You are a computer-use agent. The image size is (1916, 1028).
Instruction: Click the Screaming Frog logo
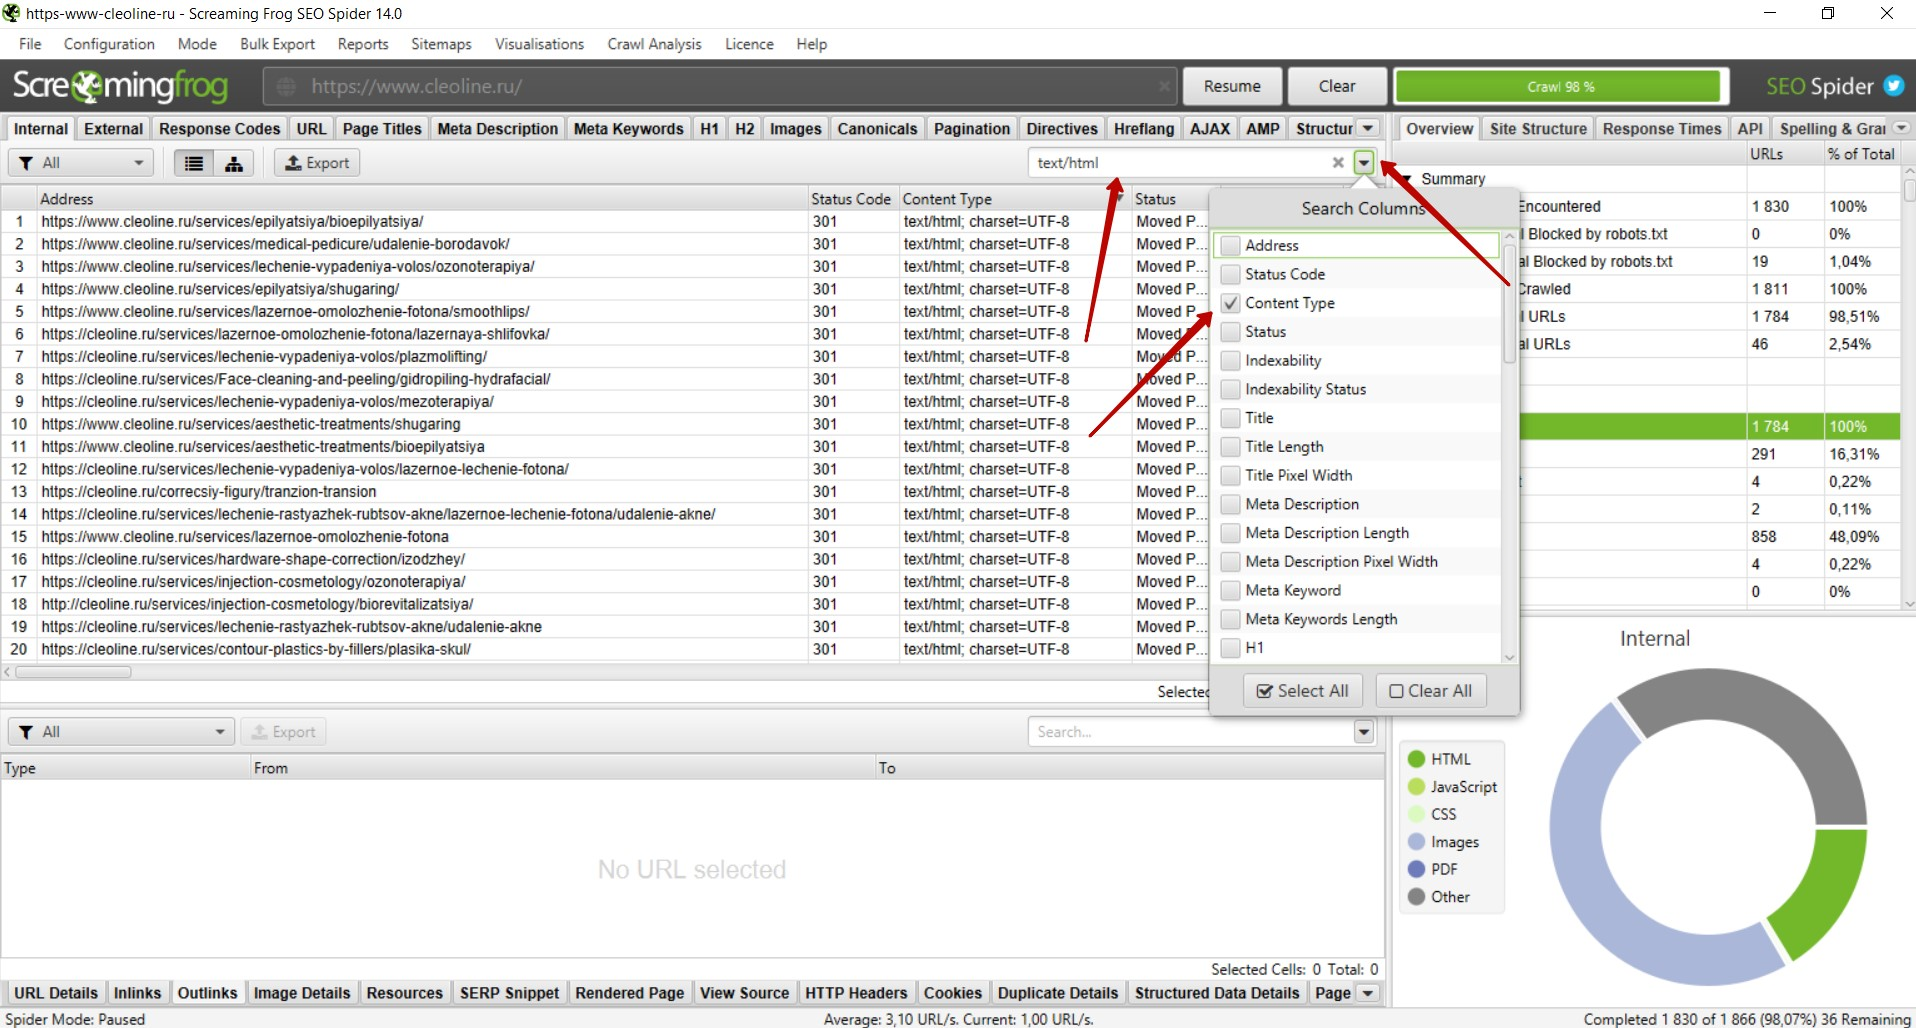click(120, 86)
